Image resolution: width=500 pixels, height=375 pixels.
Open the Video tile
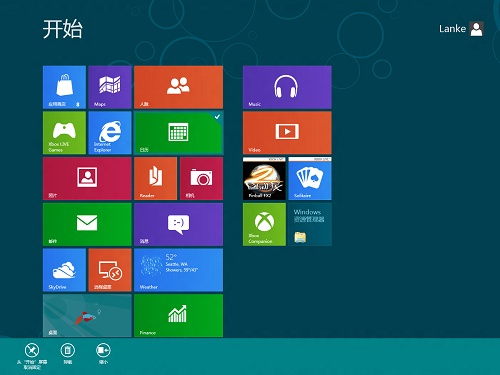pyautogui.click(x=287, y=133)
